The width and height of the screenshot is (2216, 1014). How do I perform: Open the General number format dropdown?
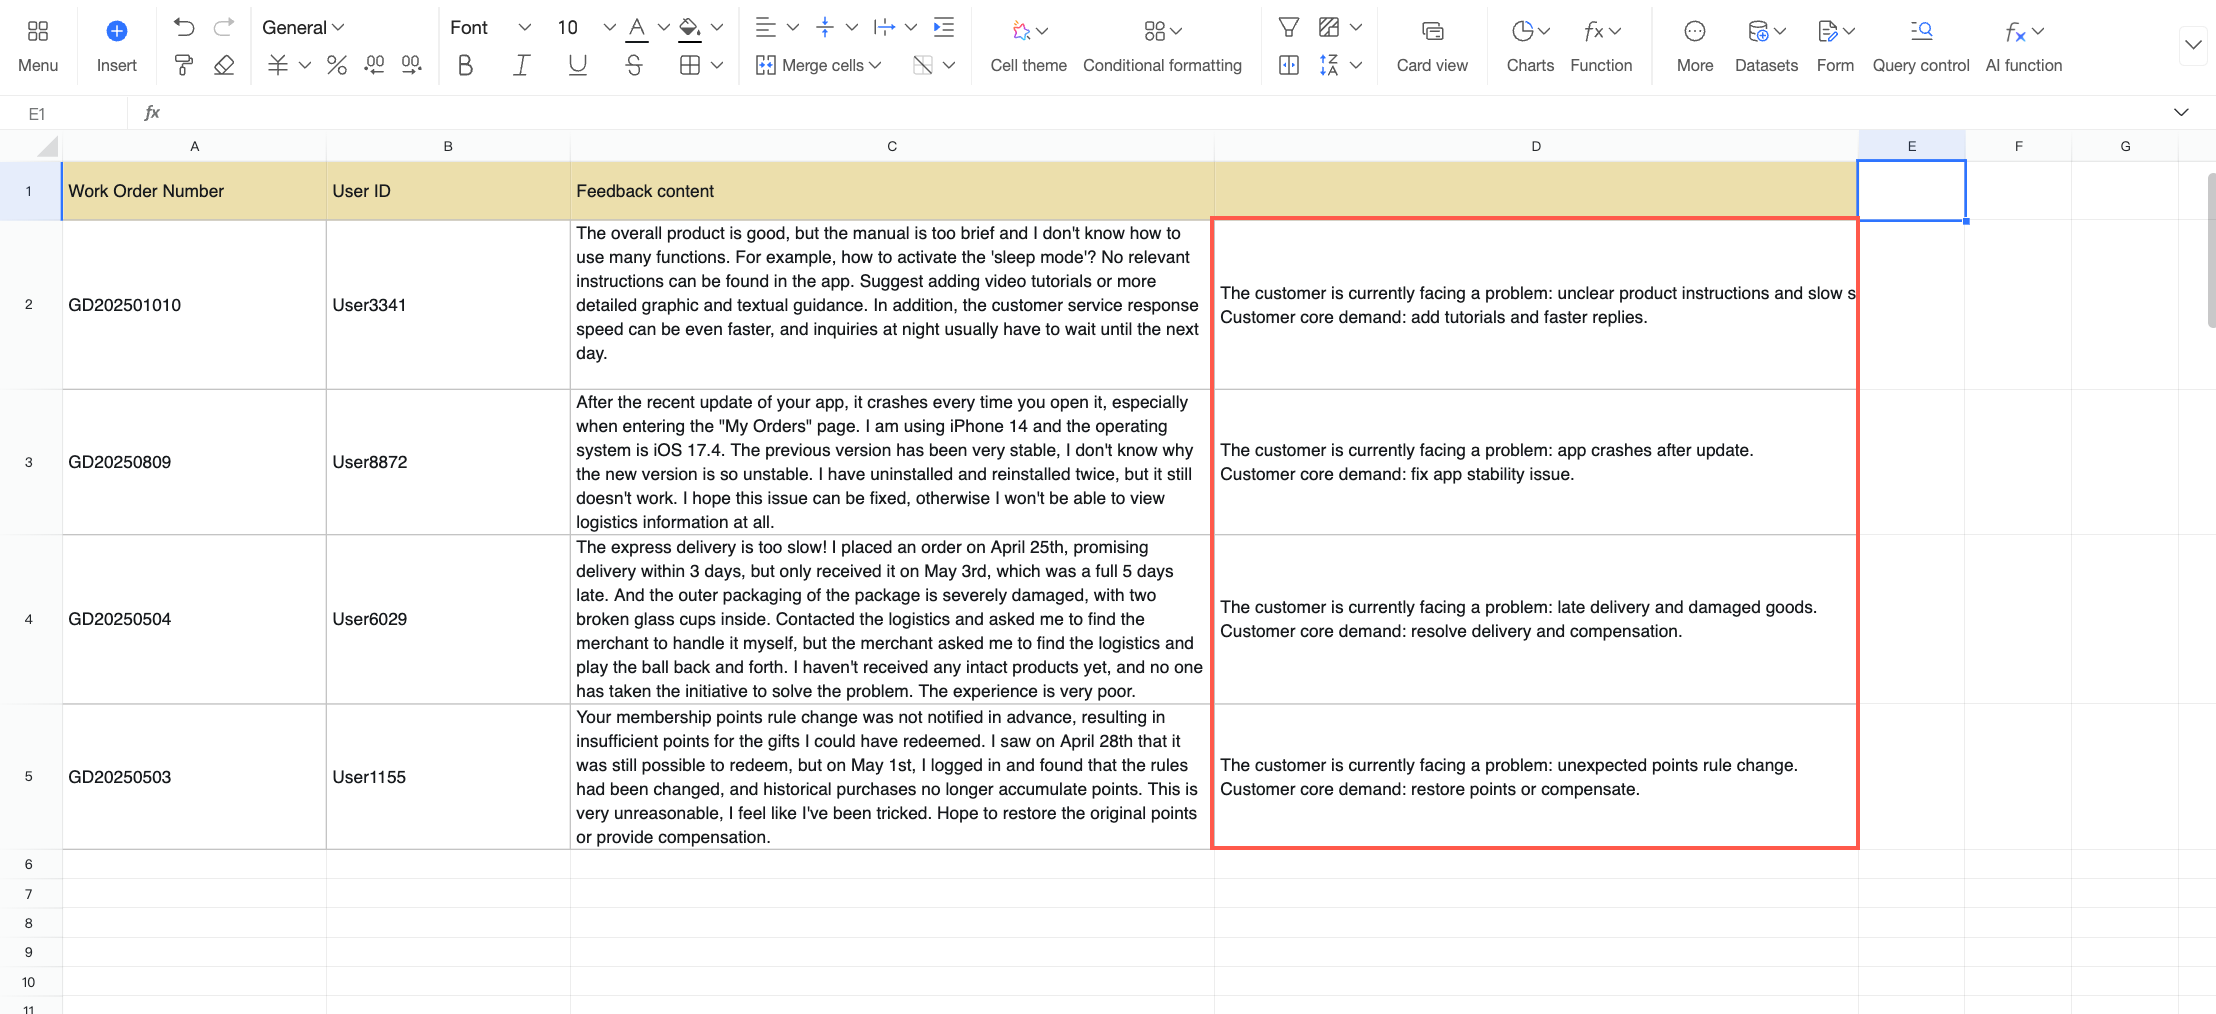point(303,28)
